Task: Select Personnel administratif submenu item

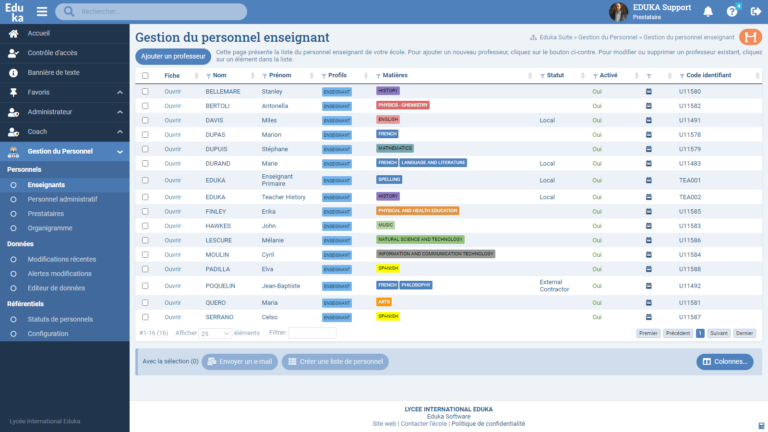Action: click(x=62, y=199)
